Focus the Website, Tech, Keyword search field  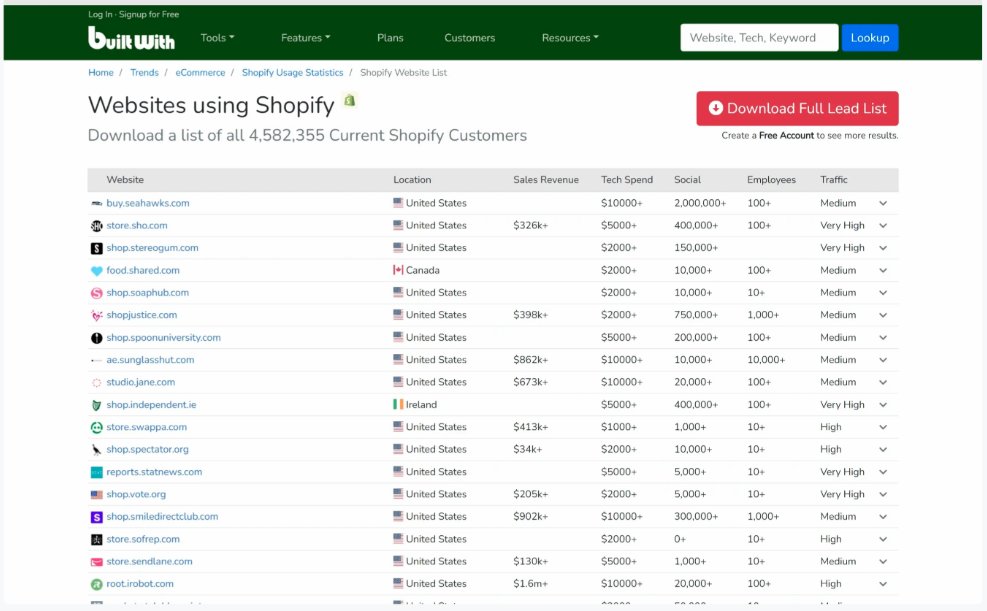tap(759, 38)
